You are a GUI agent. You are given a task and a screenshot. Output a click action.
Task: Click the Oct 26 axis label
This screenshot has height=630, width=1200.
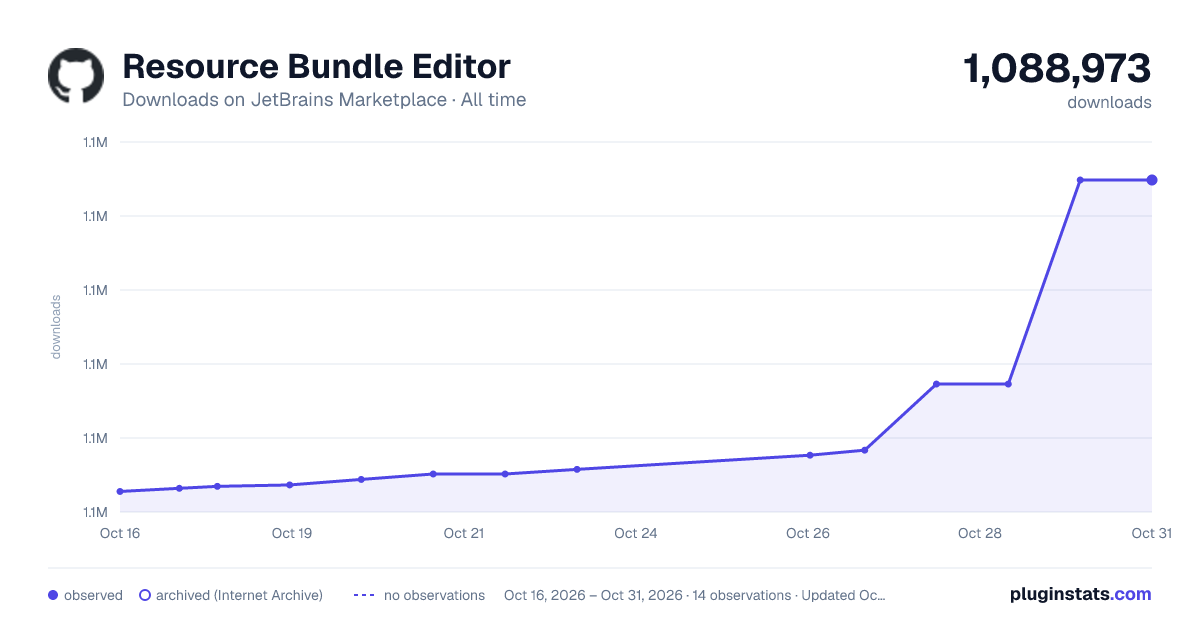click(808, 533)
